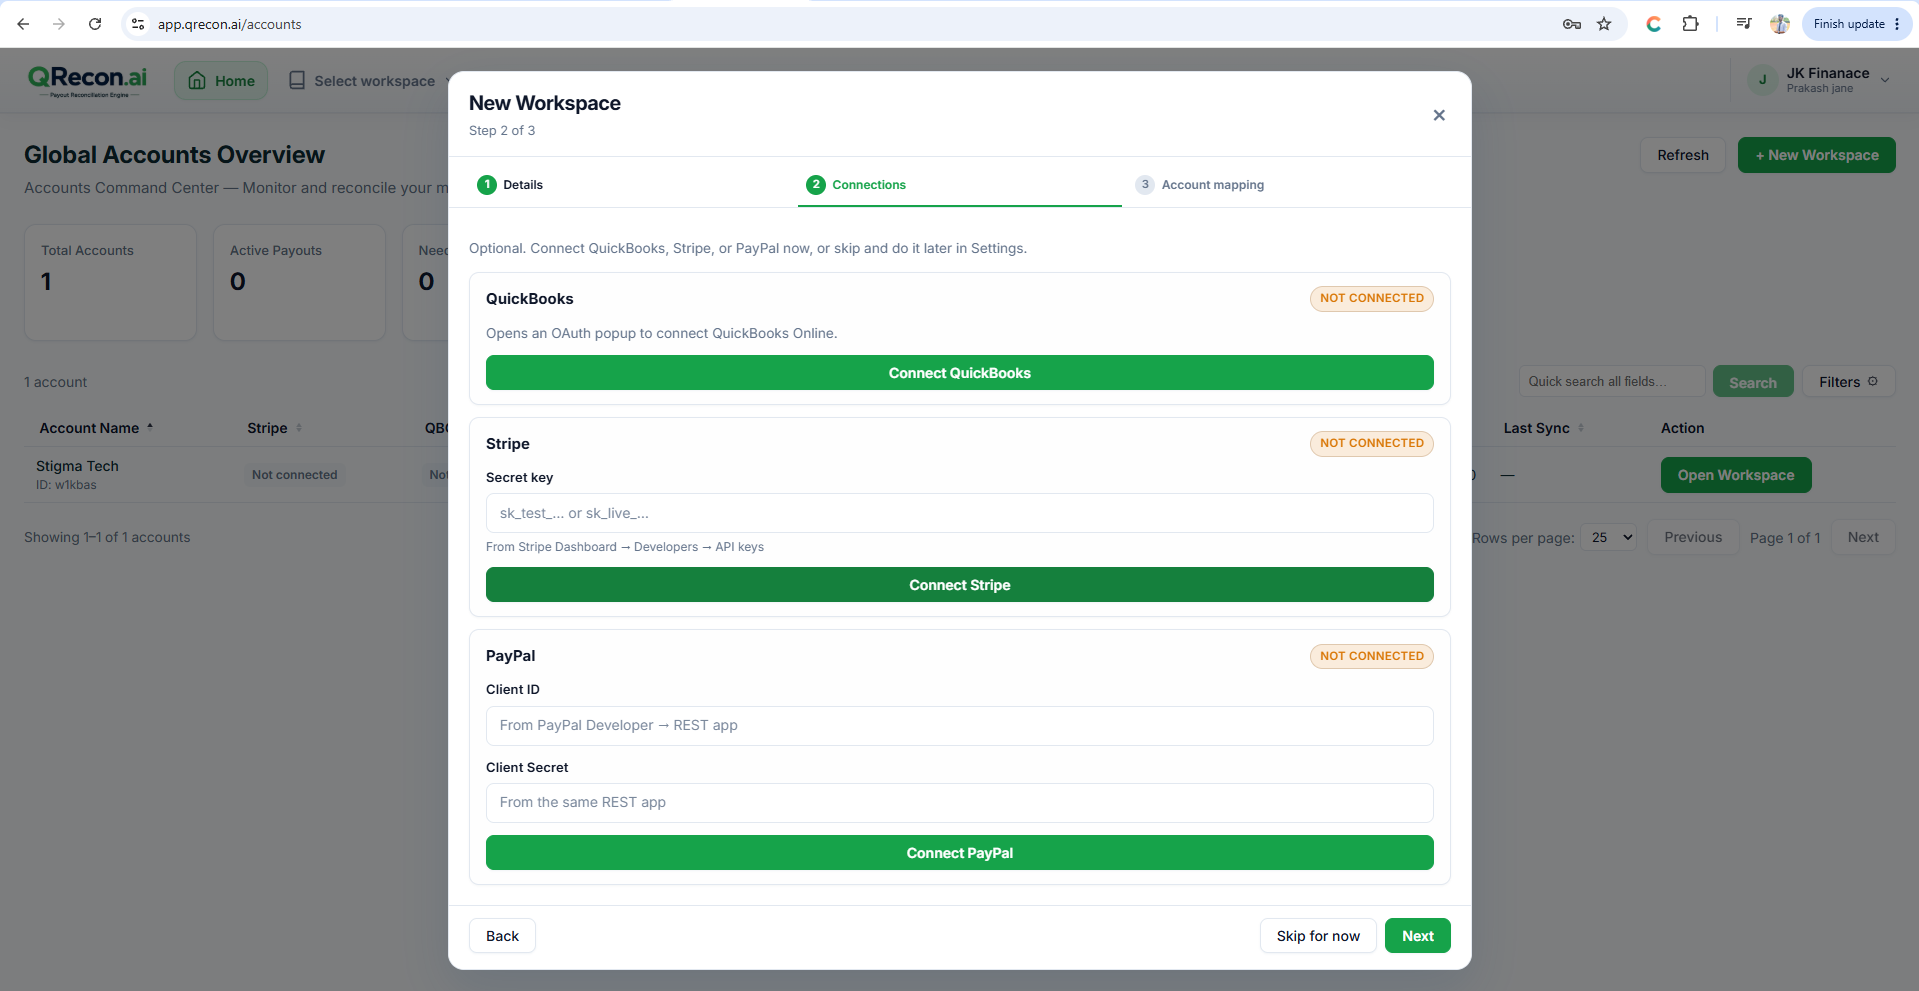Open the extensions puzzle icon
This screenshot has width=1919, height=991.
[1690, 24]
